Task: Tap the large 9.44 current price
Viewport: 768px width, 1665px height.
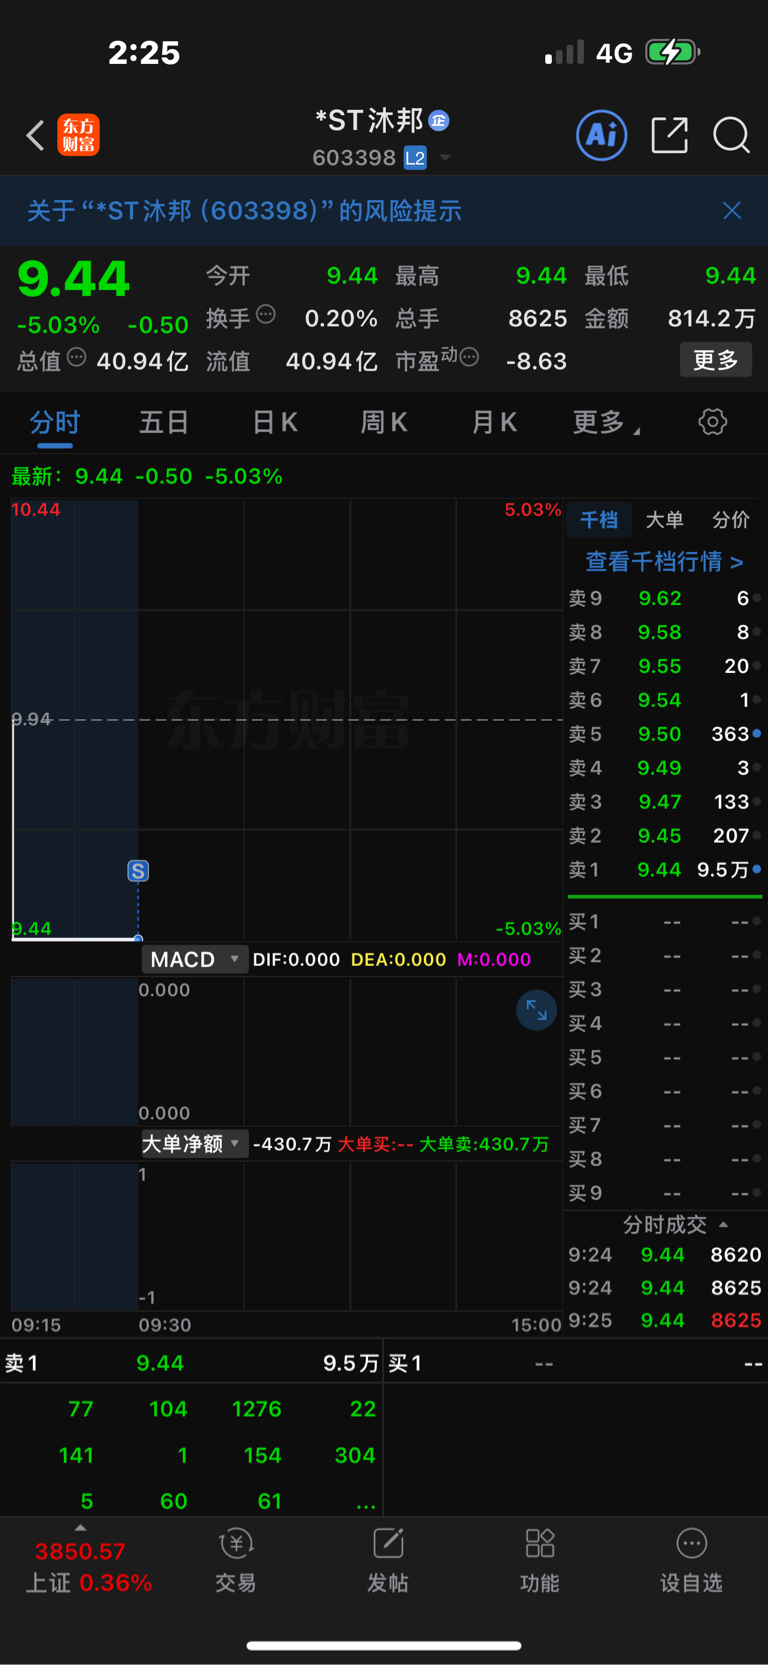Action: pyautogui.click(x=74, y=279)
